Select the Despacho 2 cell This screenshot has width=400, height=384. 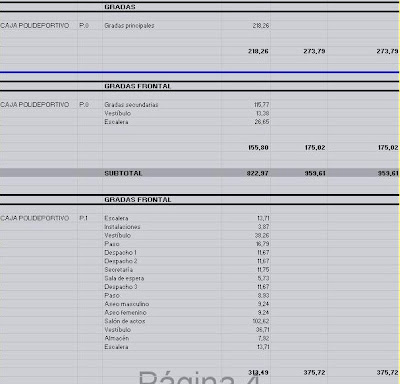121,261
